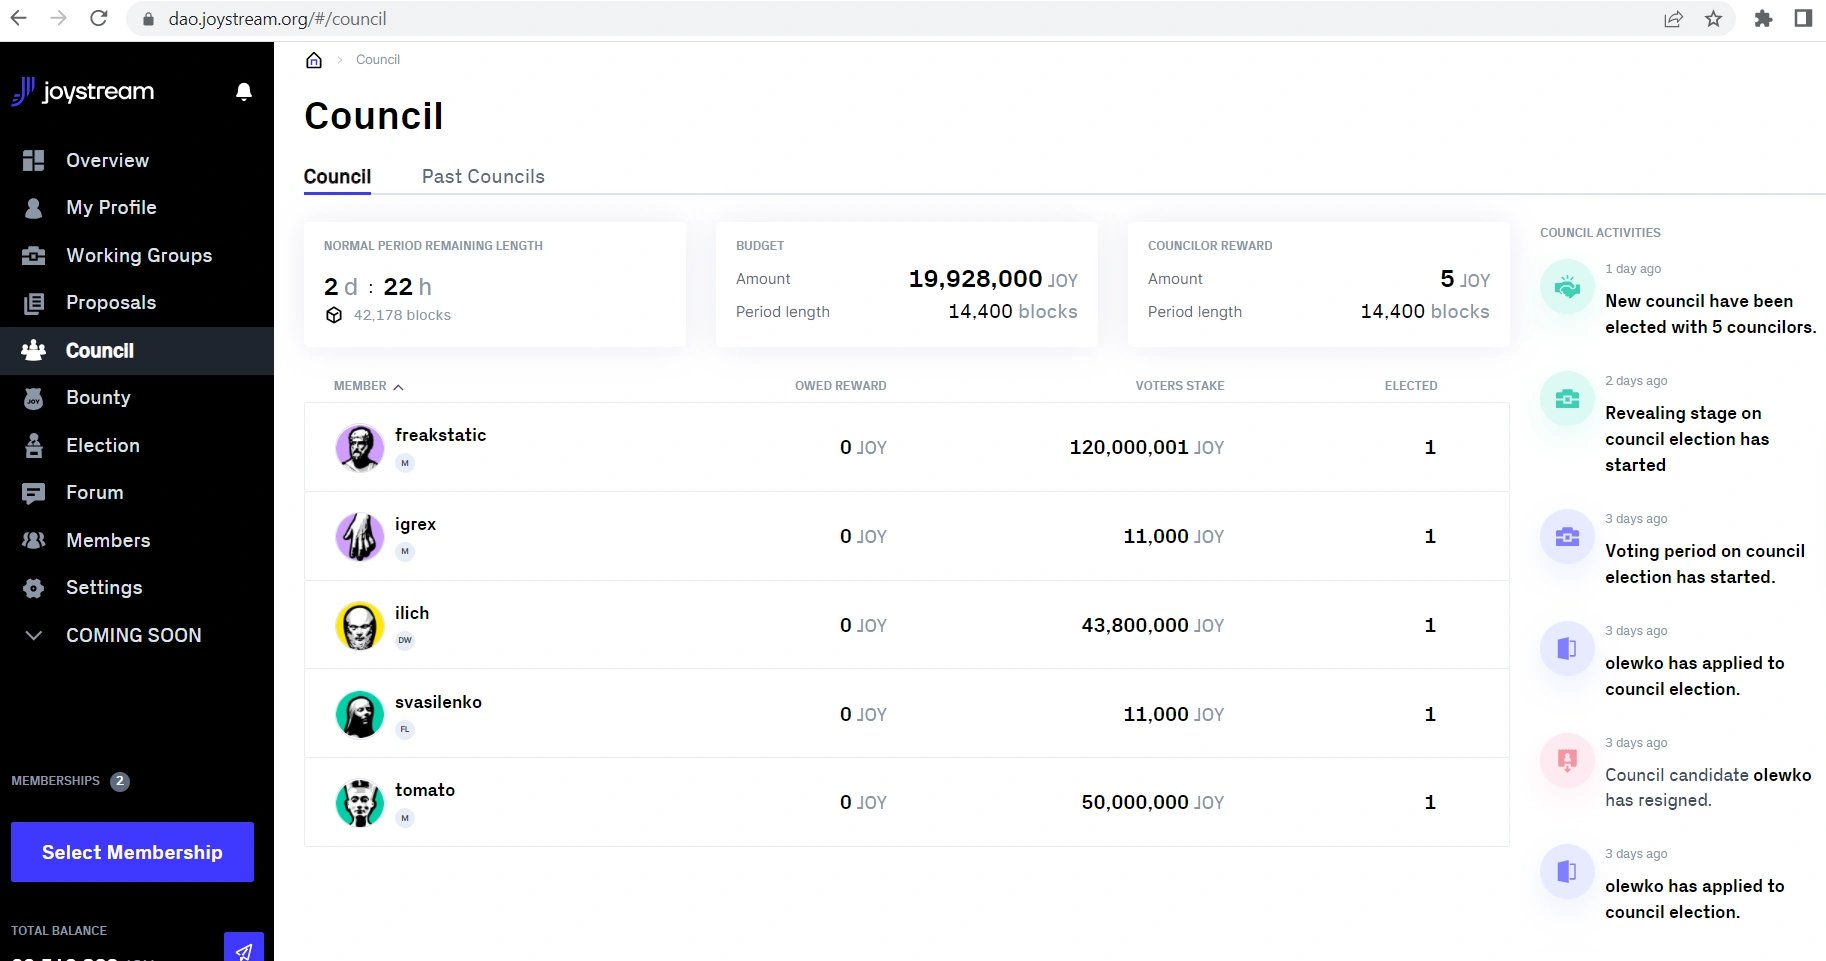Open tomato member name link

click(x=425, y=790)
